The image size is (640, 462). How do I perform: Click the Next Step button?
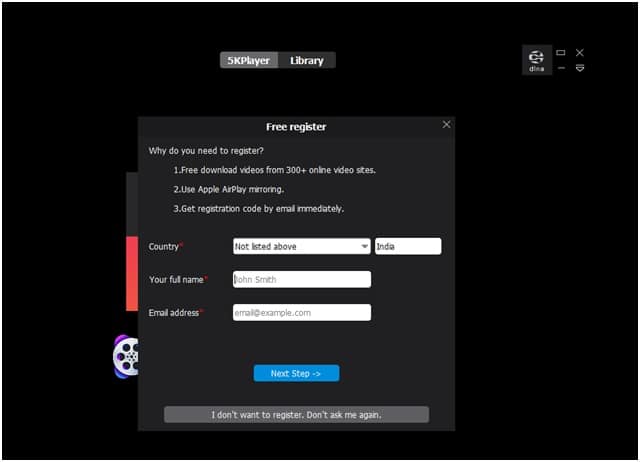point(296,373)
